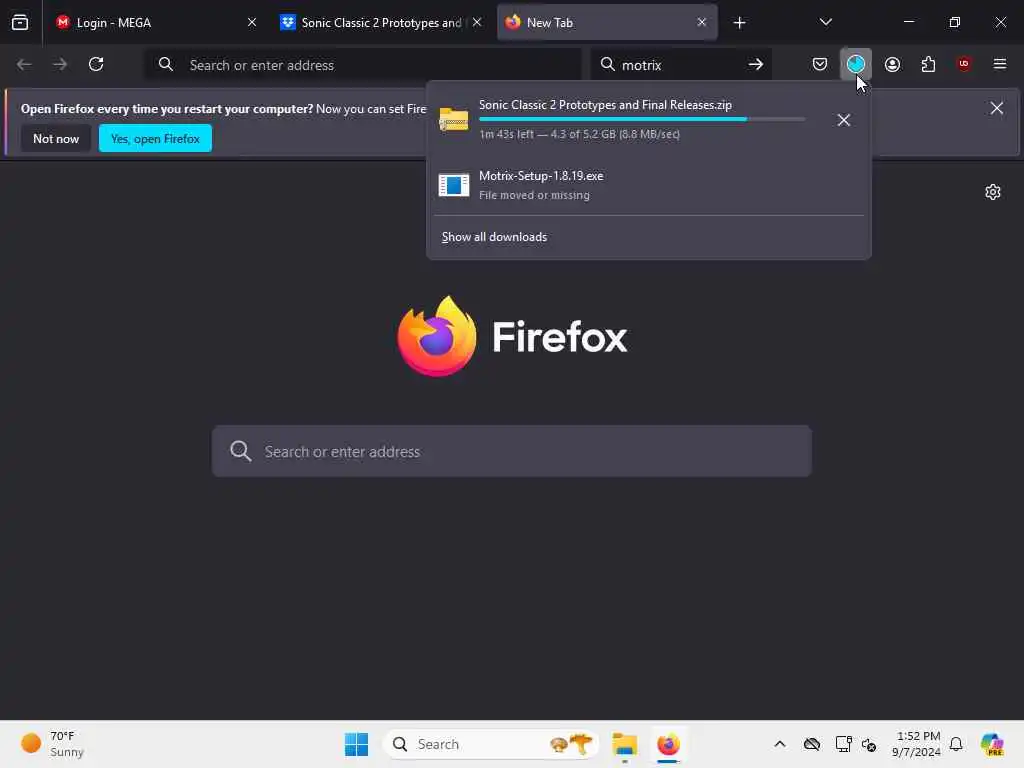Expand the hidden system tray icons
The width and height of the screenshot is (1024, 768).
click(x=780, y=744)
